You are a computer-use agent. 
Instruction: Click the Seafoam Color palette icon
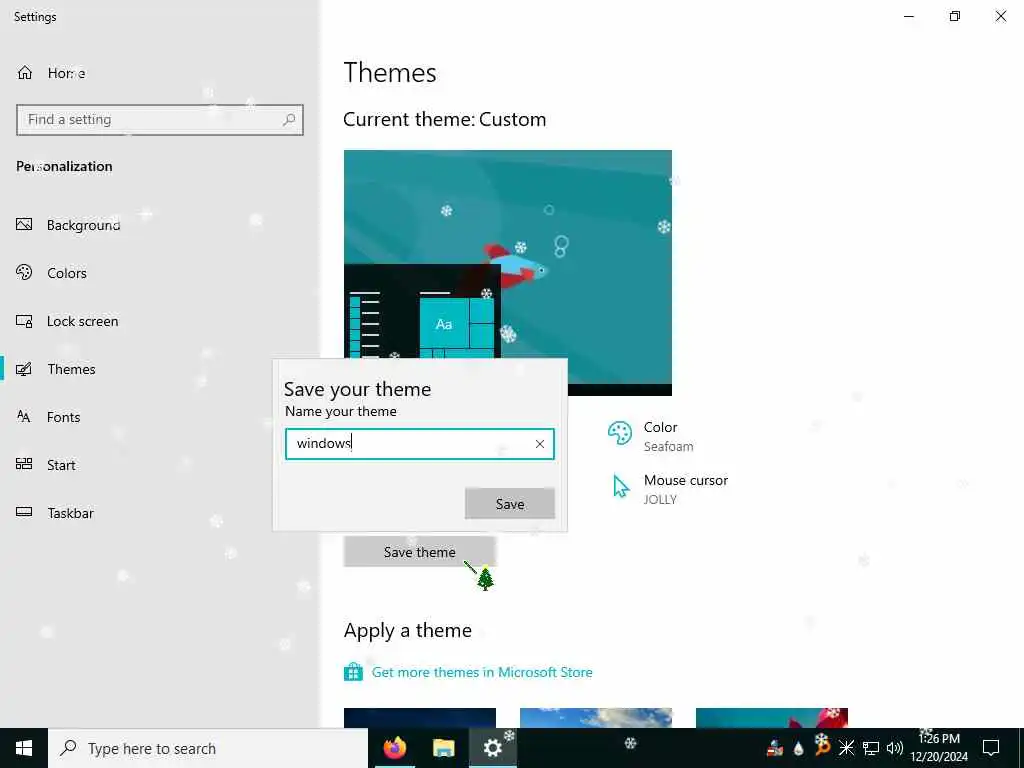click(x=619, y=433)
